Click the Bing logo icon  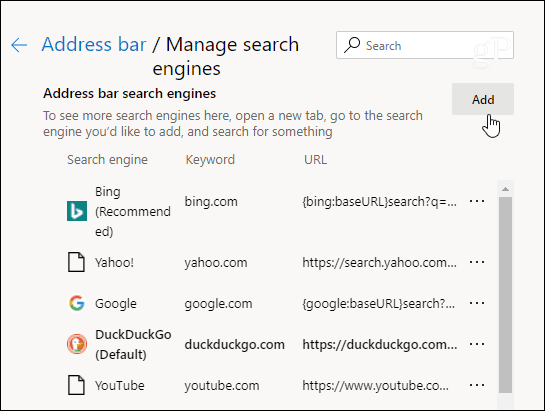tap(77, 211)
